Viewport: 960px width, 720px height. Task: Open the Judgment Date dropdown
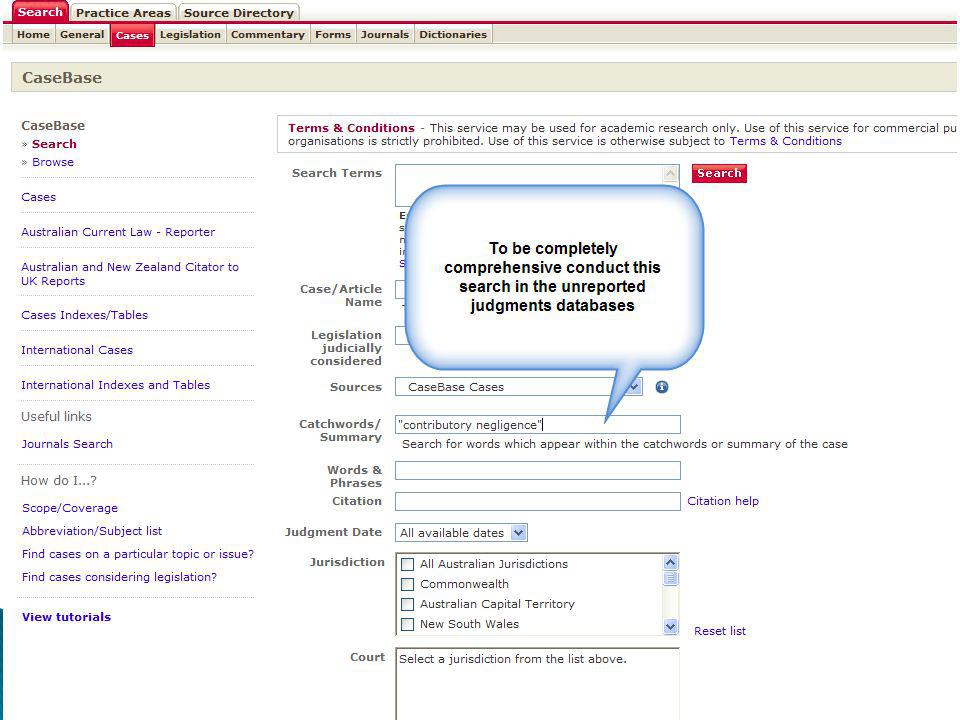click(461, 533)
